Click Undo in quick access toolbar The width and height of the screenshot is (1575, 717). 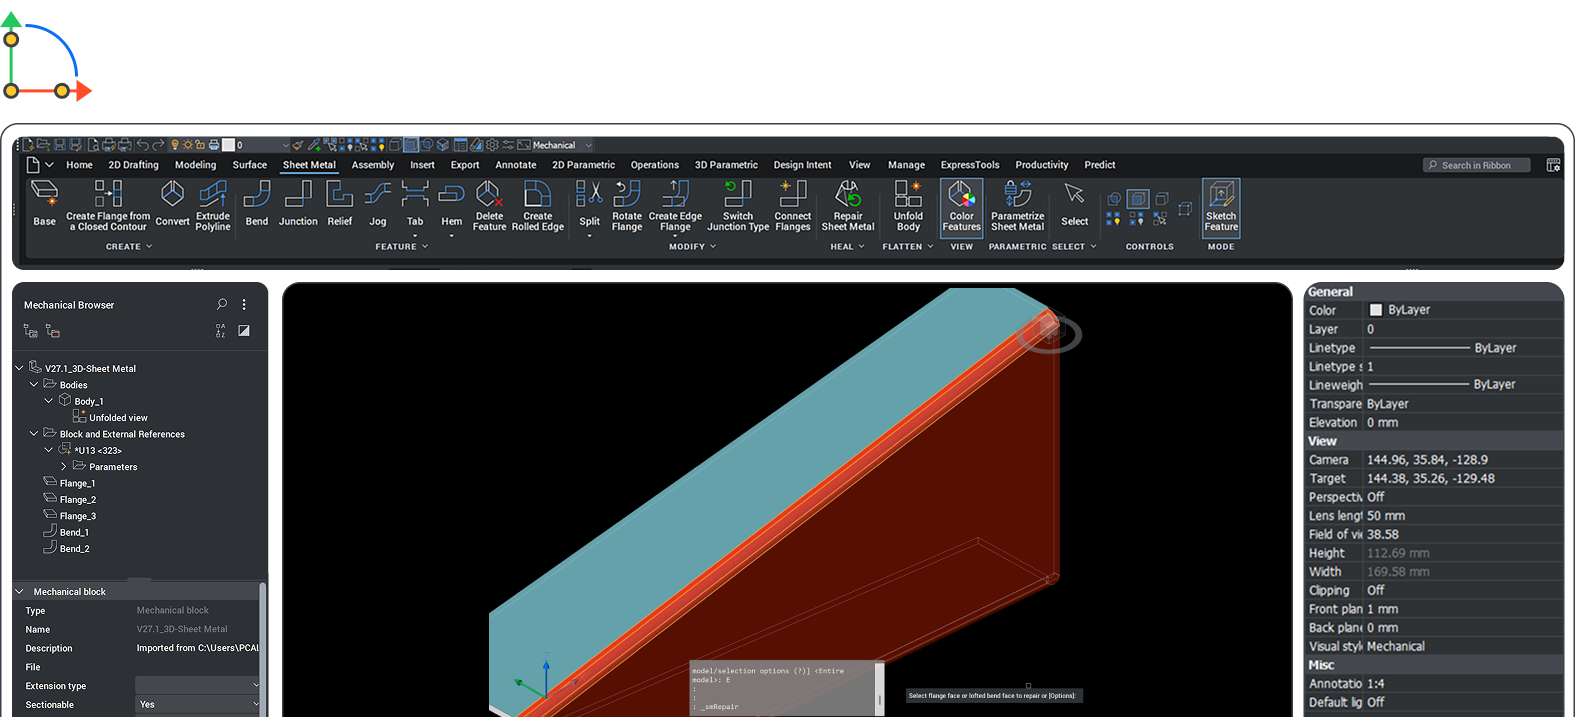(142, 145)
